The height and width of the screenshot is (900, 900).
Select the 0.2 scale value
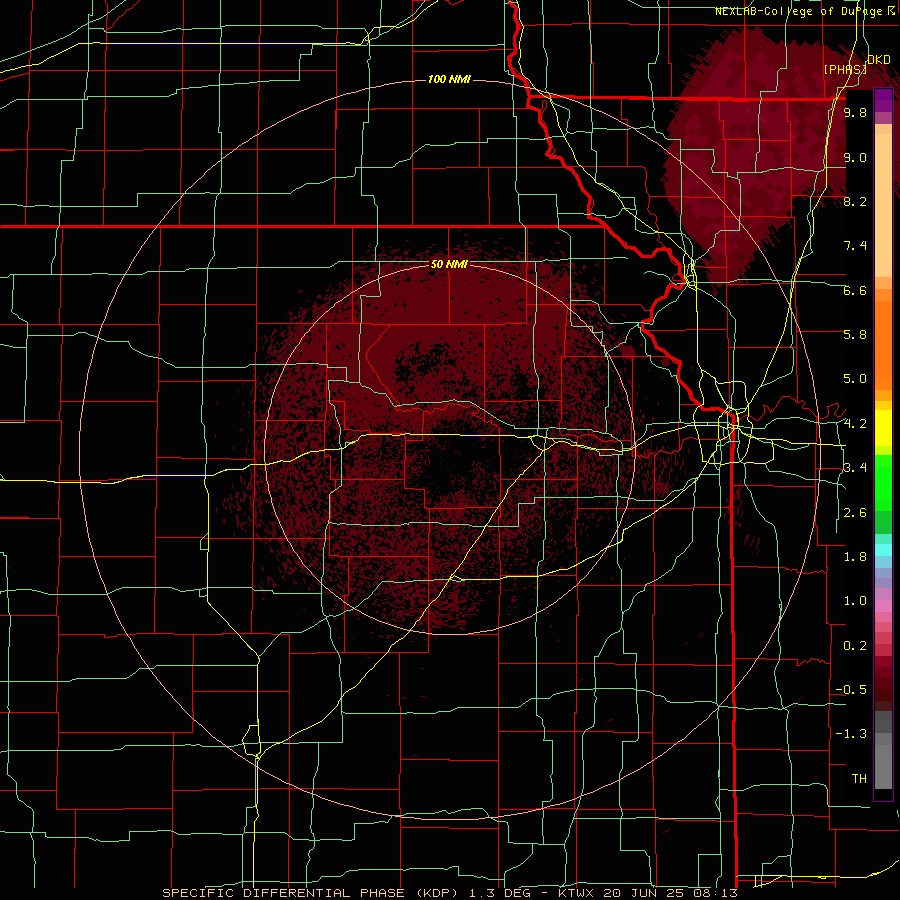pyautogui.click(x=855, y=646)
